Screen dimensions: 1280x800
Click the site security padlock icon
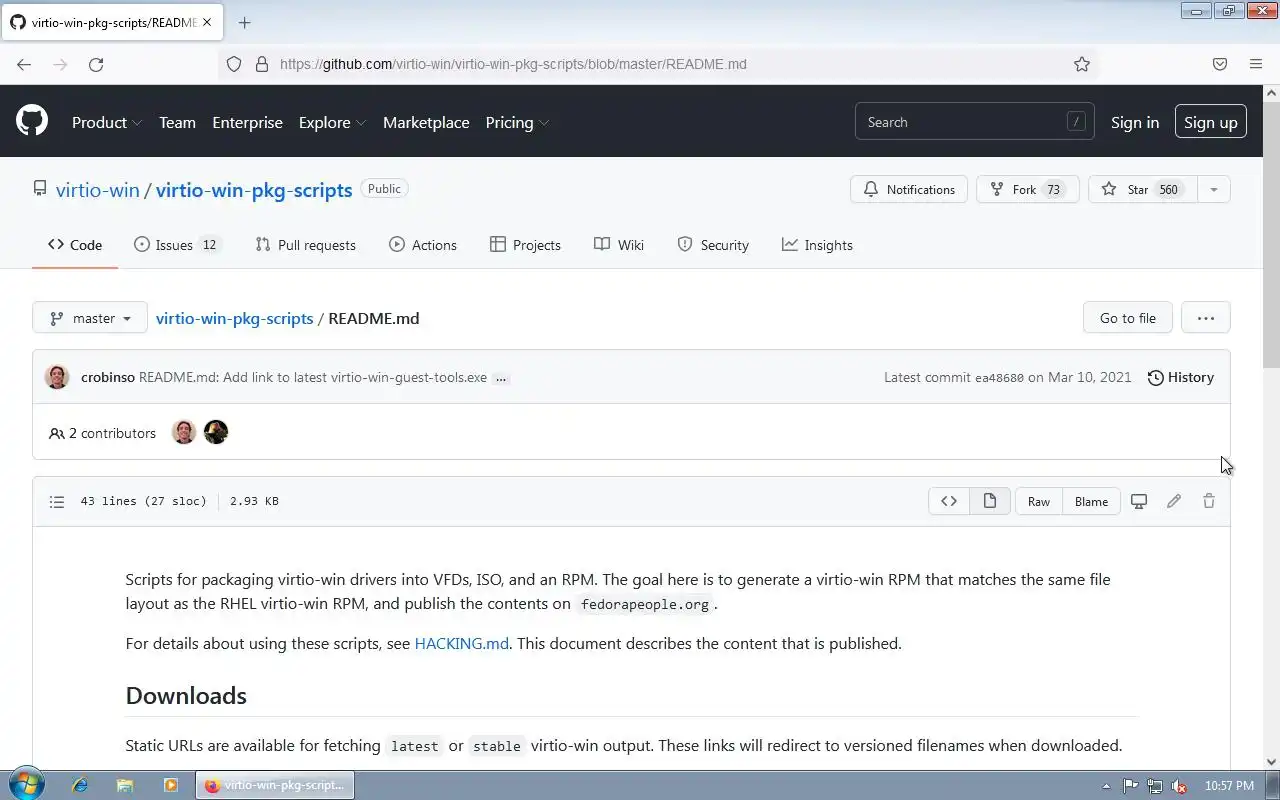(262, 64)
